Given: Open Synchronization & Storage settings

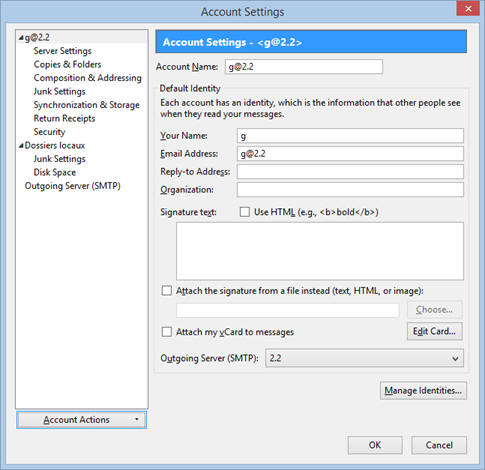Looking at the screenshot, I should 87,105.
